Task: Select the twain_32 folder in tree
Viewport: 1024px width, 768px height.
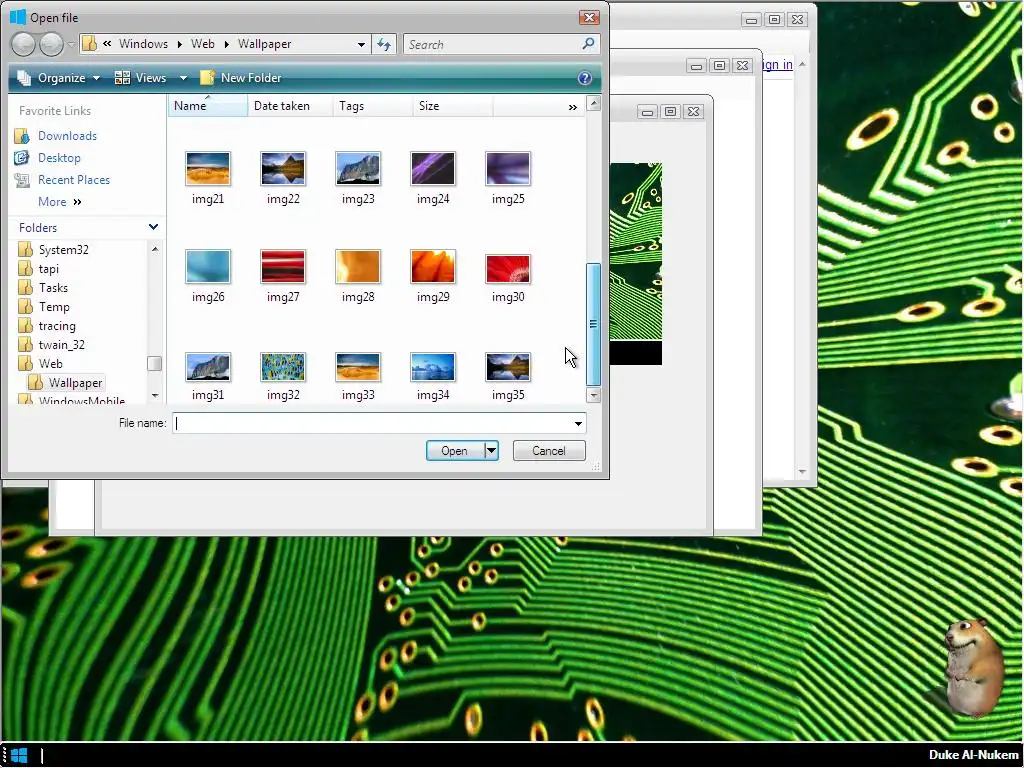Action: pos(52,344)
